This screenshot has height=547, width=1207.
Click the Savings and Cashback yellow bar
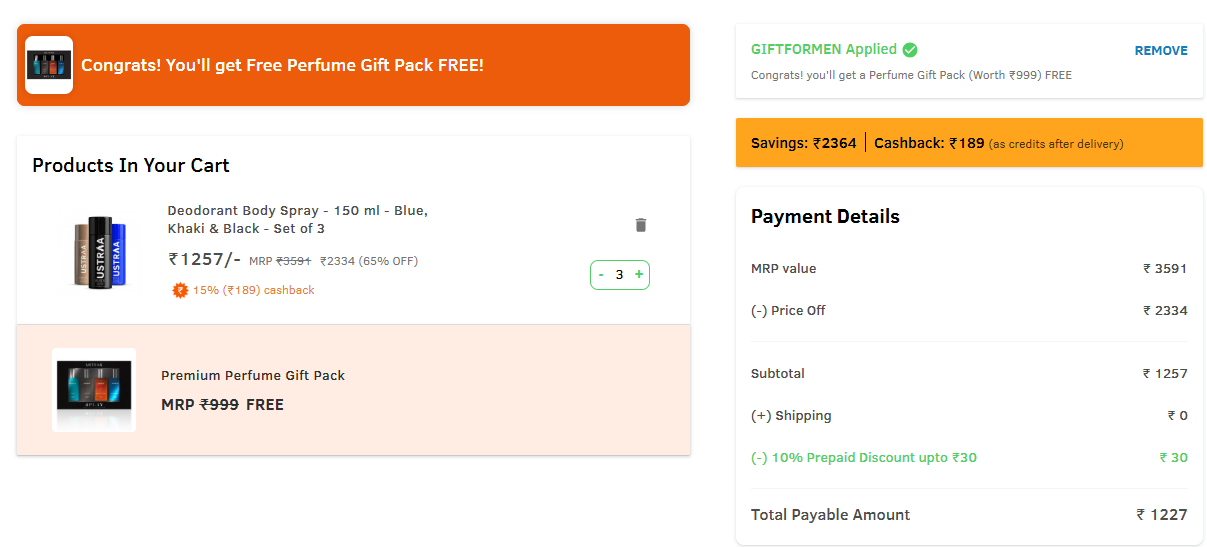pyautogui.click(x=969, y=143)
